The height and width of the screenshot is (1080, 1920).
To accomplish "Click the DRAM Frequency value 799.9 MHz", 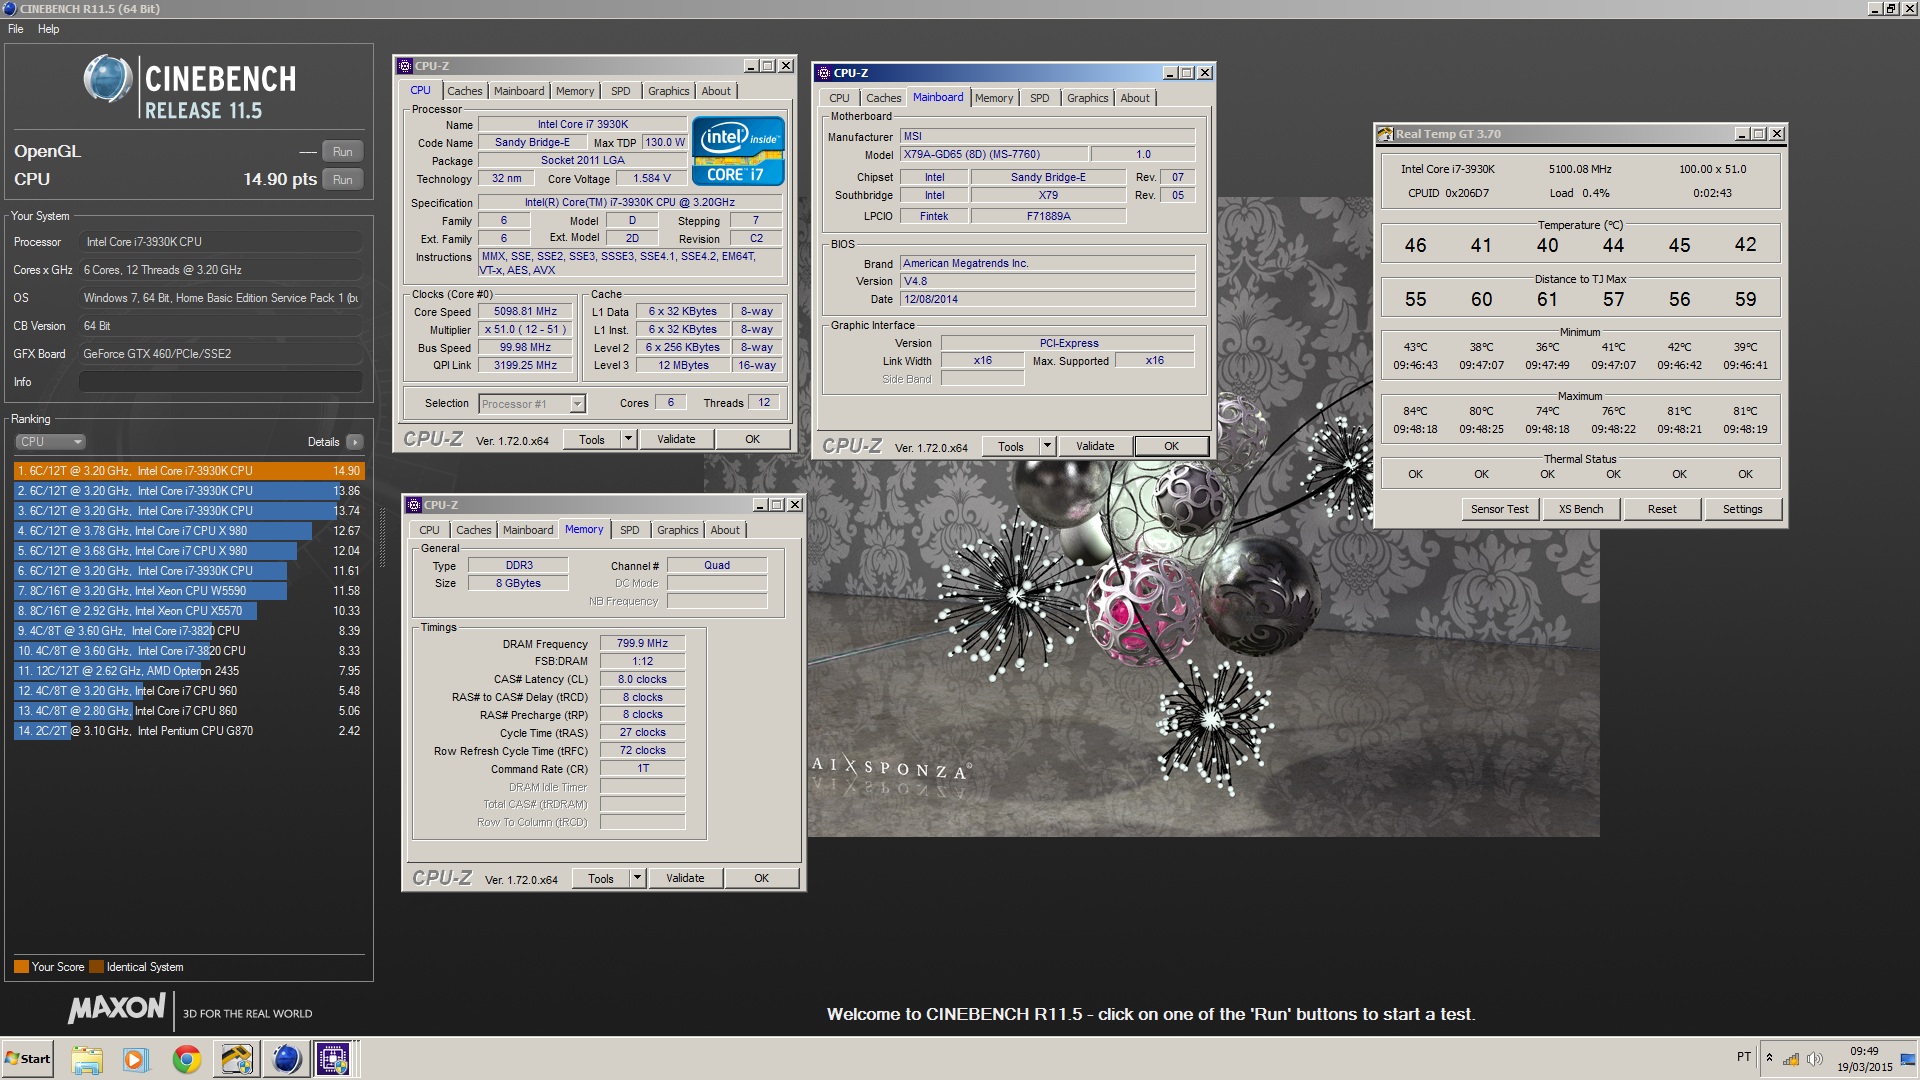I will coord(642,644).
